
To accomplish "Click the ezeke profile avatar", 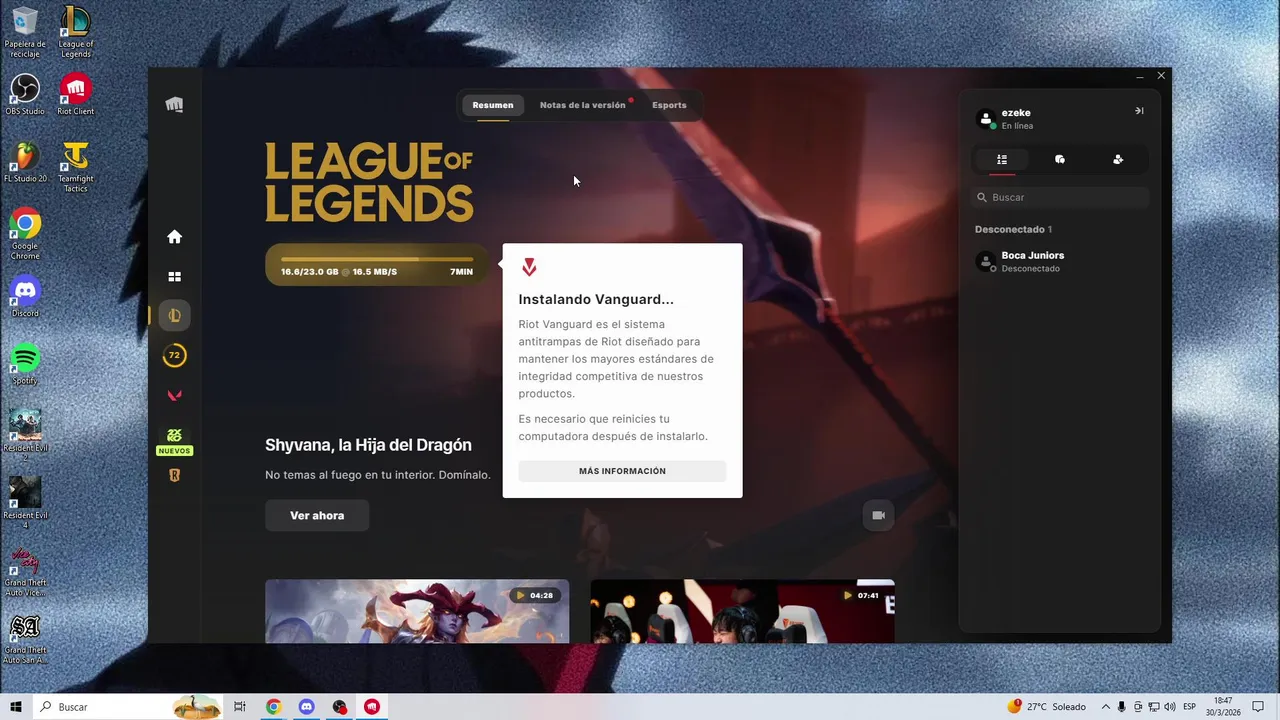I will (985, 119).
